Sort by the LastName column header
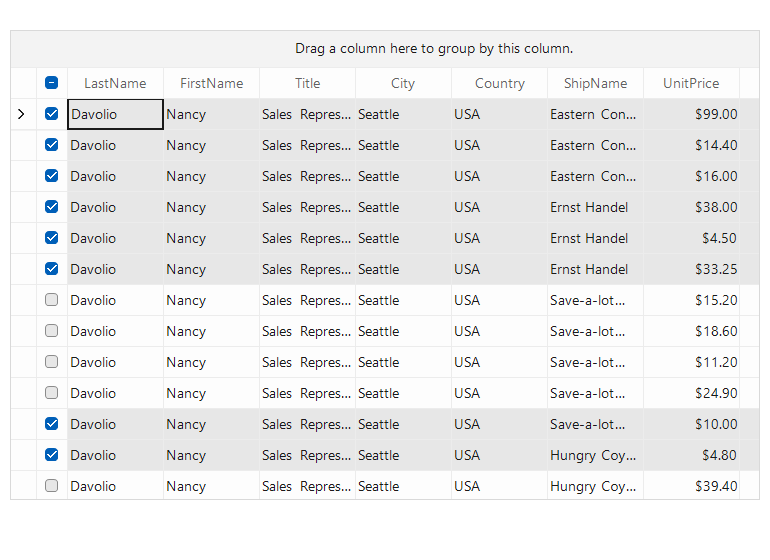The height and width of the screenshot is (560, 770). [115, 83]
